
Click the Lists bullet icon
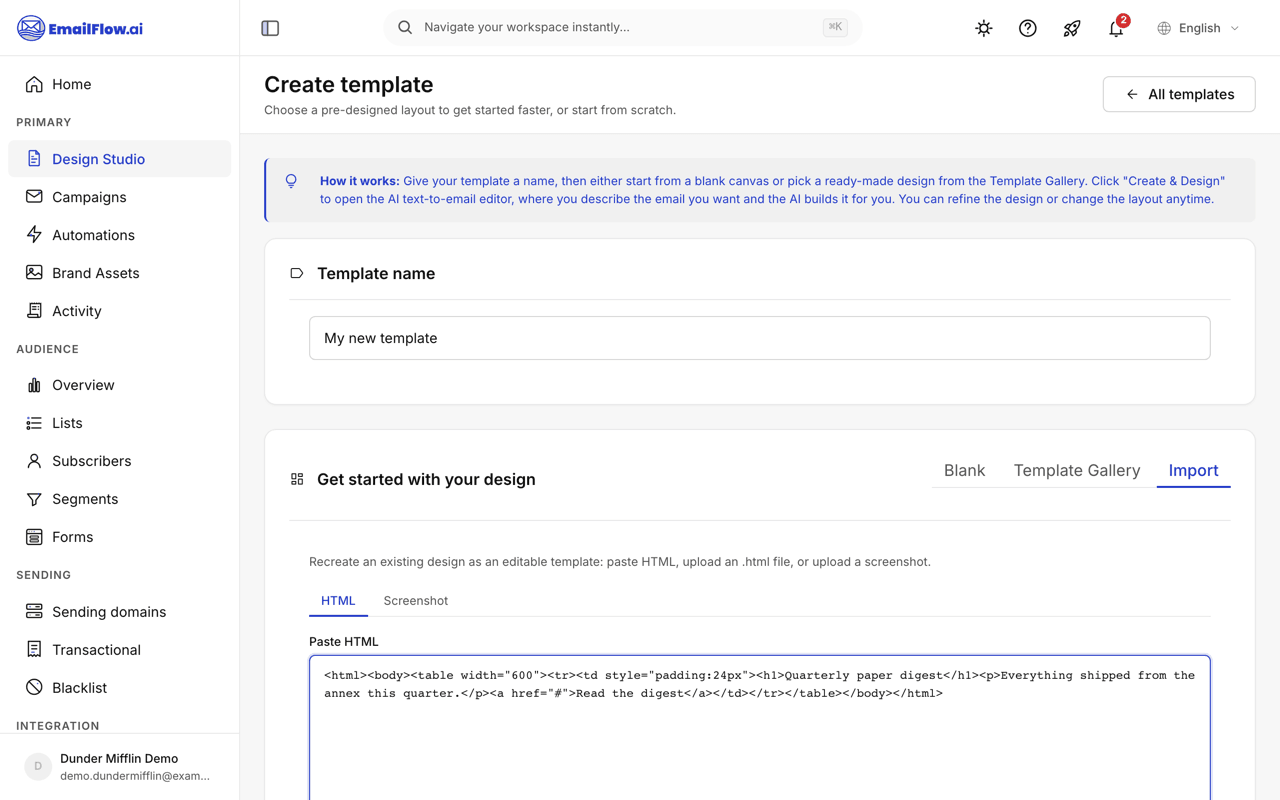click(x=34, y=423)
